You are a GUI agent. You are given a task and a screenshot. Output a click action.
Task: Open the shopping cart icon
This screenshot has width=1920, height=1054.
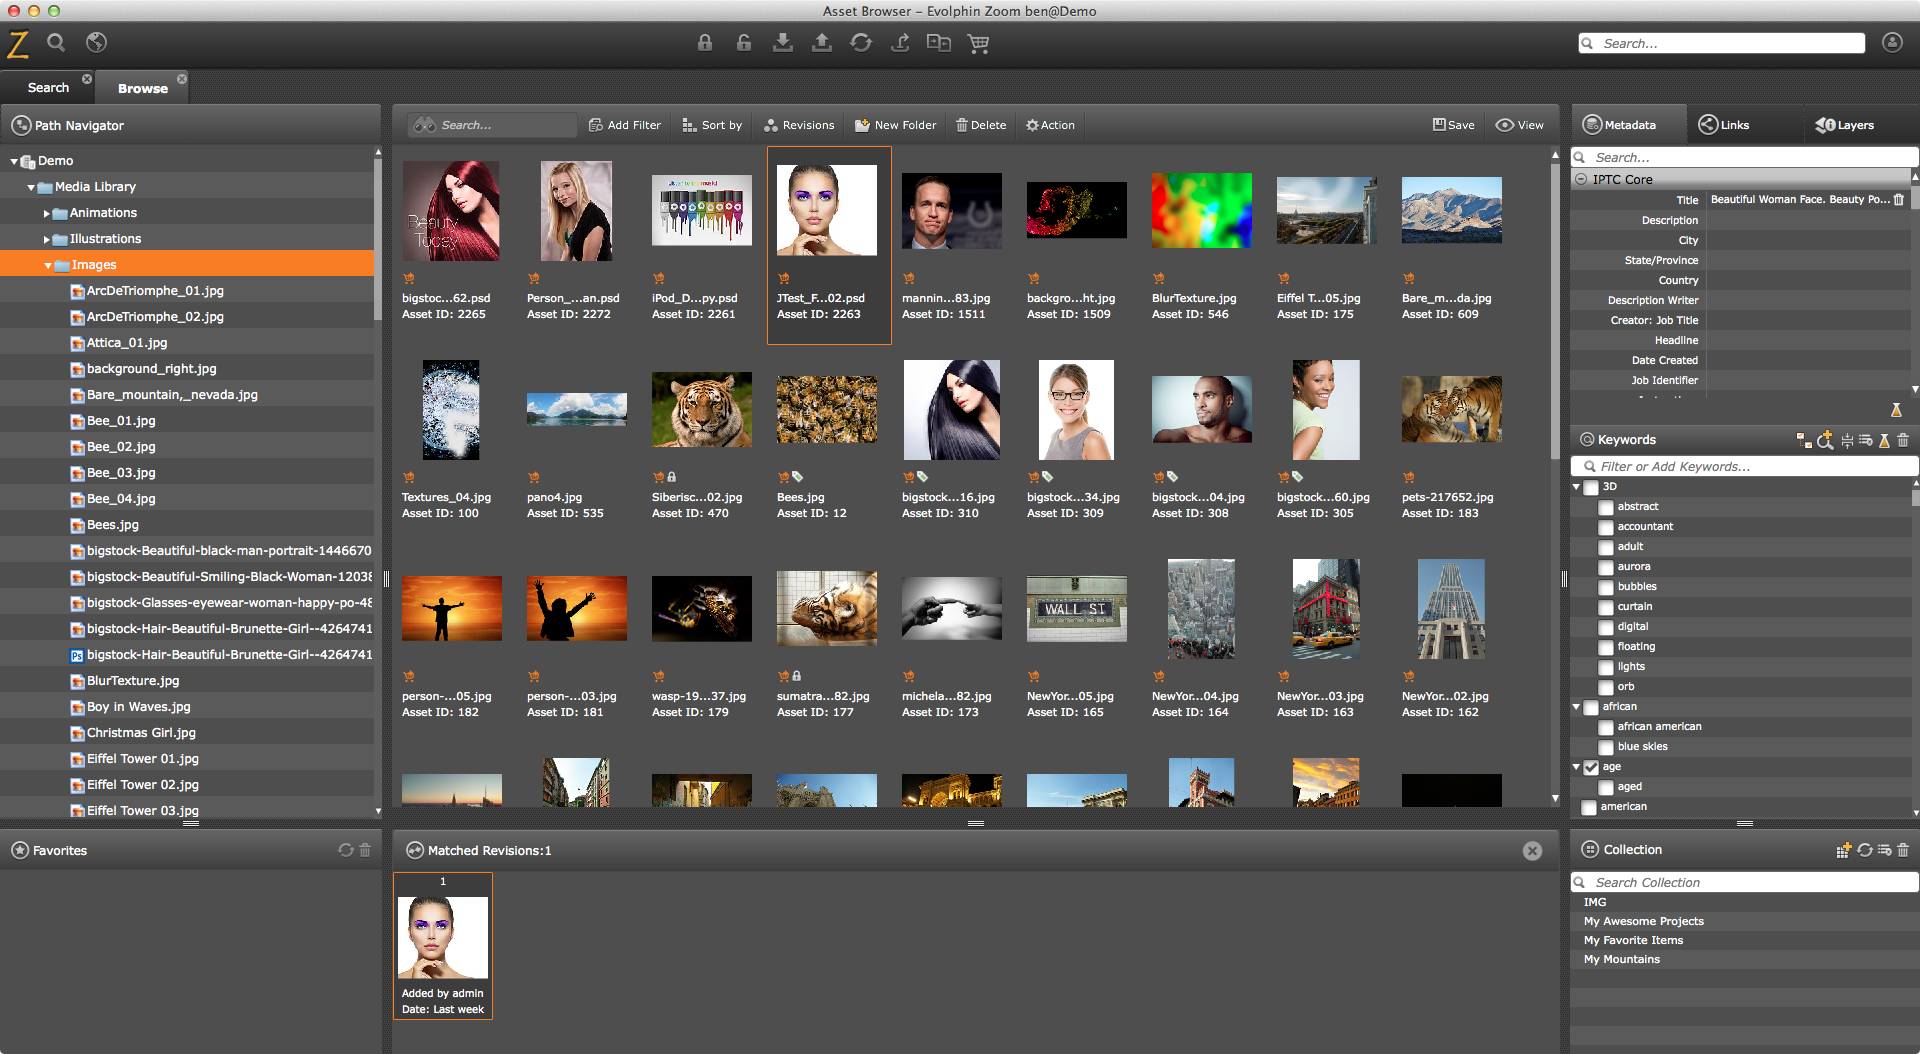[x=978, y=43]
